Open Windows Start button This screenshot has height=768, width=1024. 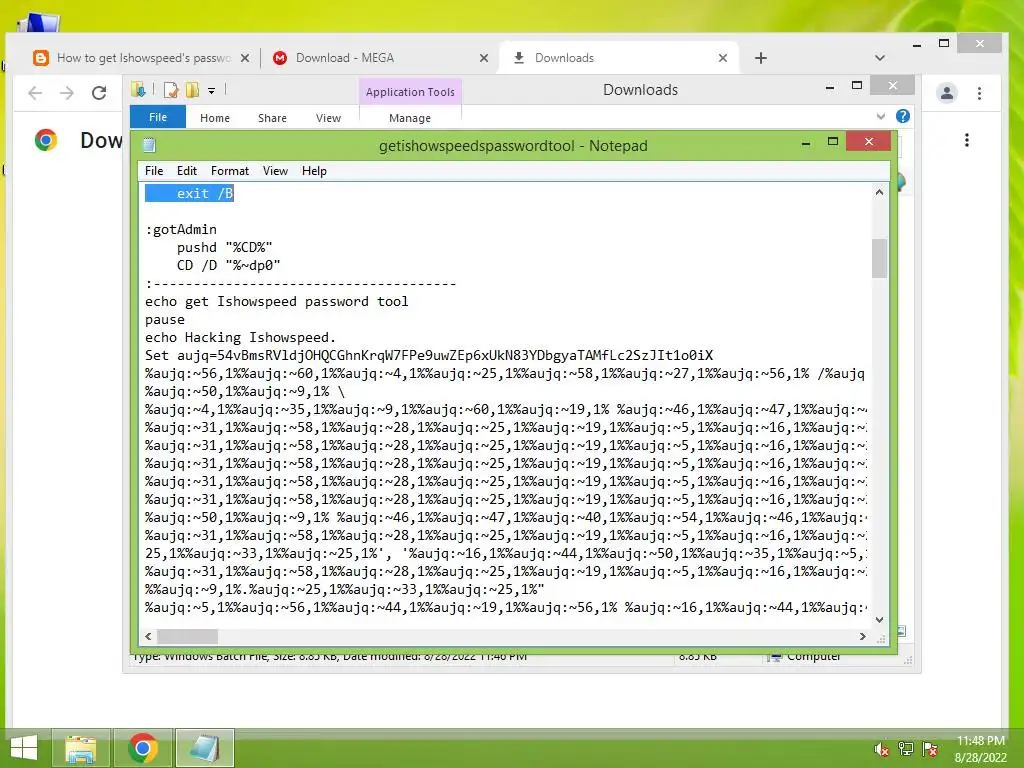click(24, 748)
